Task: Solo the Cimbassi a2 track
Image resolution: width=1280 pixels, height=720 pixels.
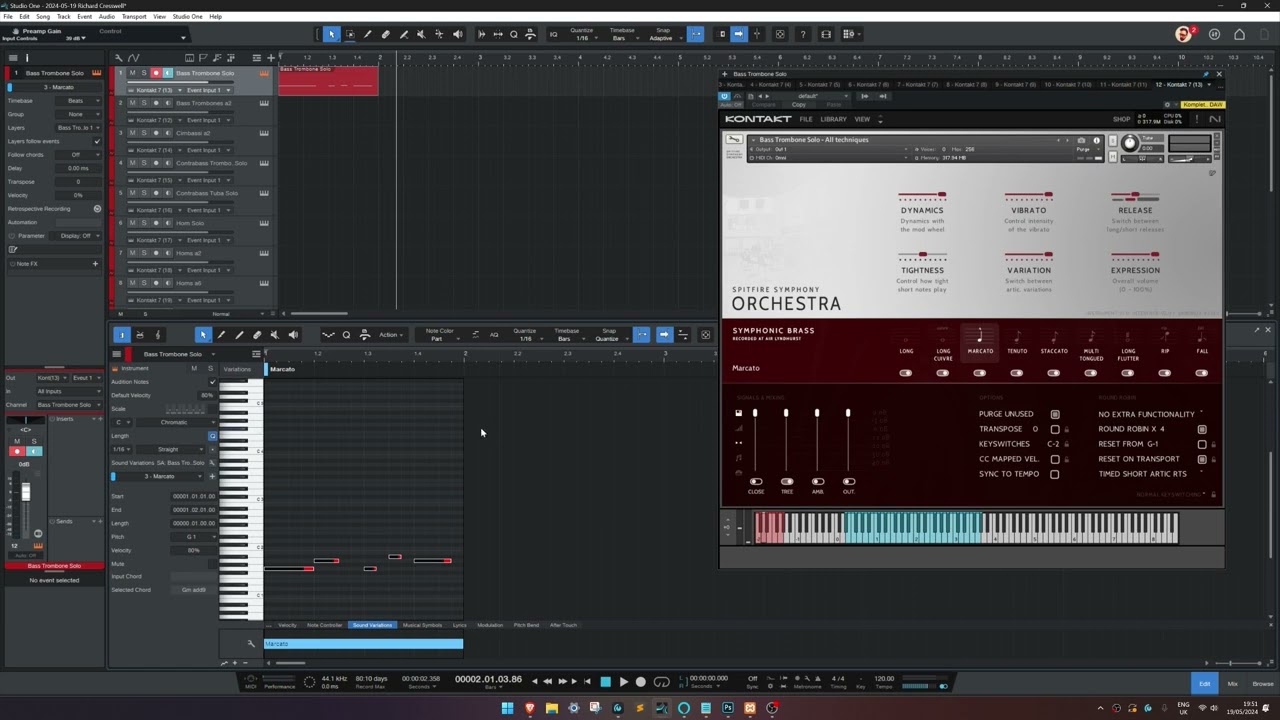Action: pyautogui.click(x=143, y=133)
